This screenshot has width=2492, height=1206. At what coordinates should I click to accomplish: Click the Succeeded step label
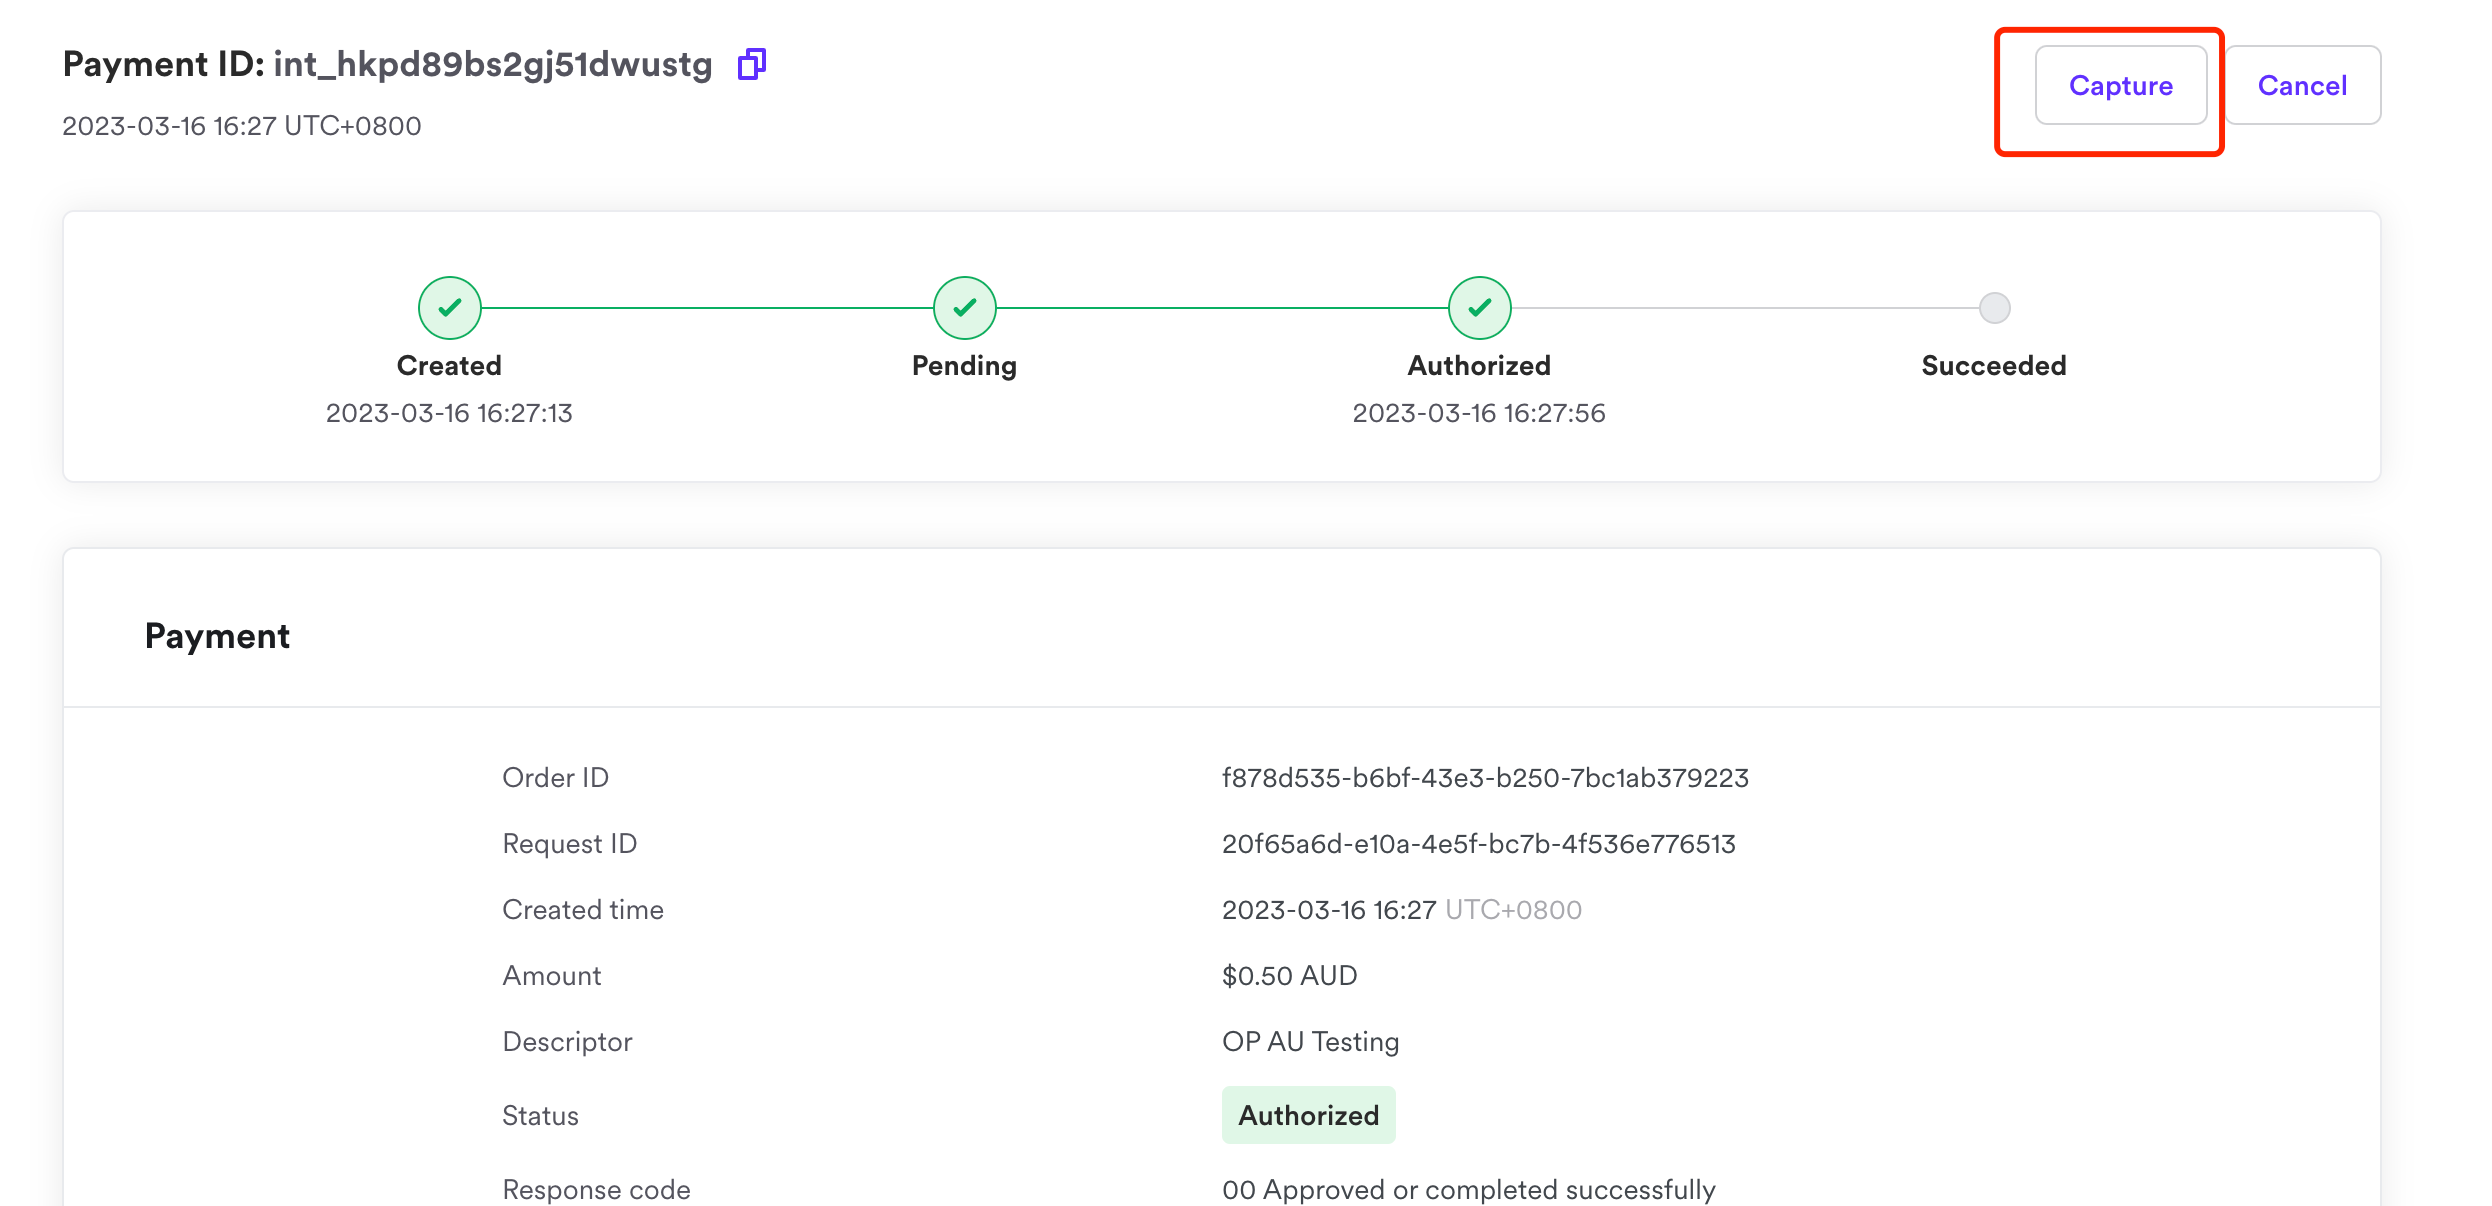point(1993,366)
